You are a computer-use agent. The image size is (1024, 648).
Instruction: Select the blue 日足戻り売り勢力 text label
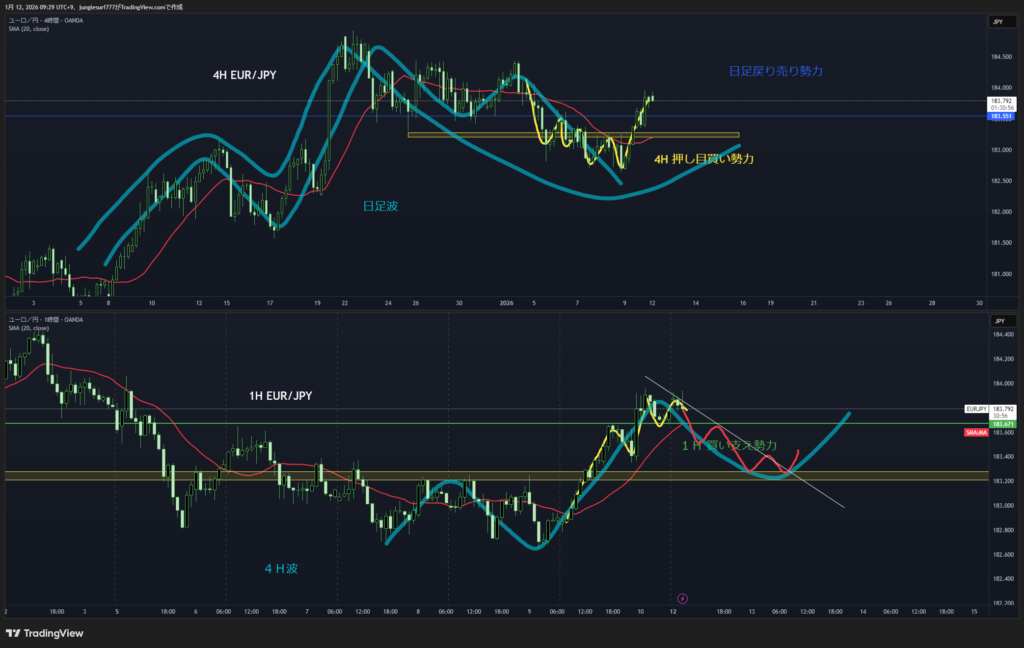pos(776,71)
